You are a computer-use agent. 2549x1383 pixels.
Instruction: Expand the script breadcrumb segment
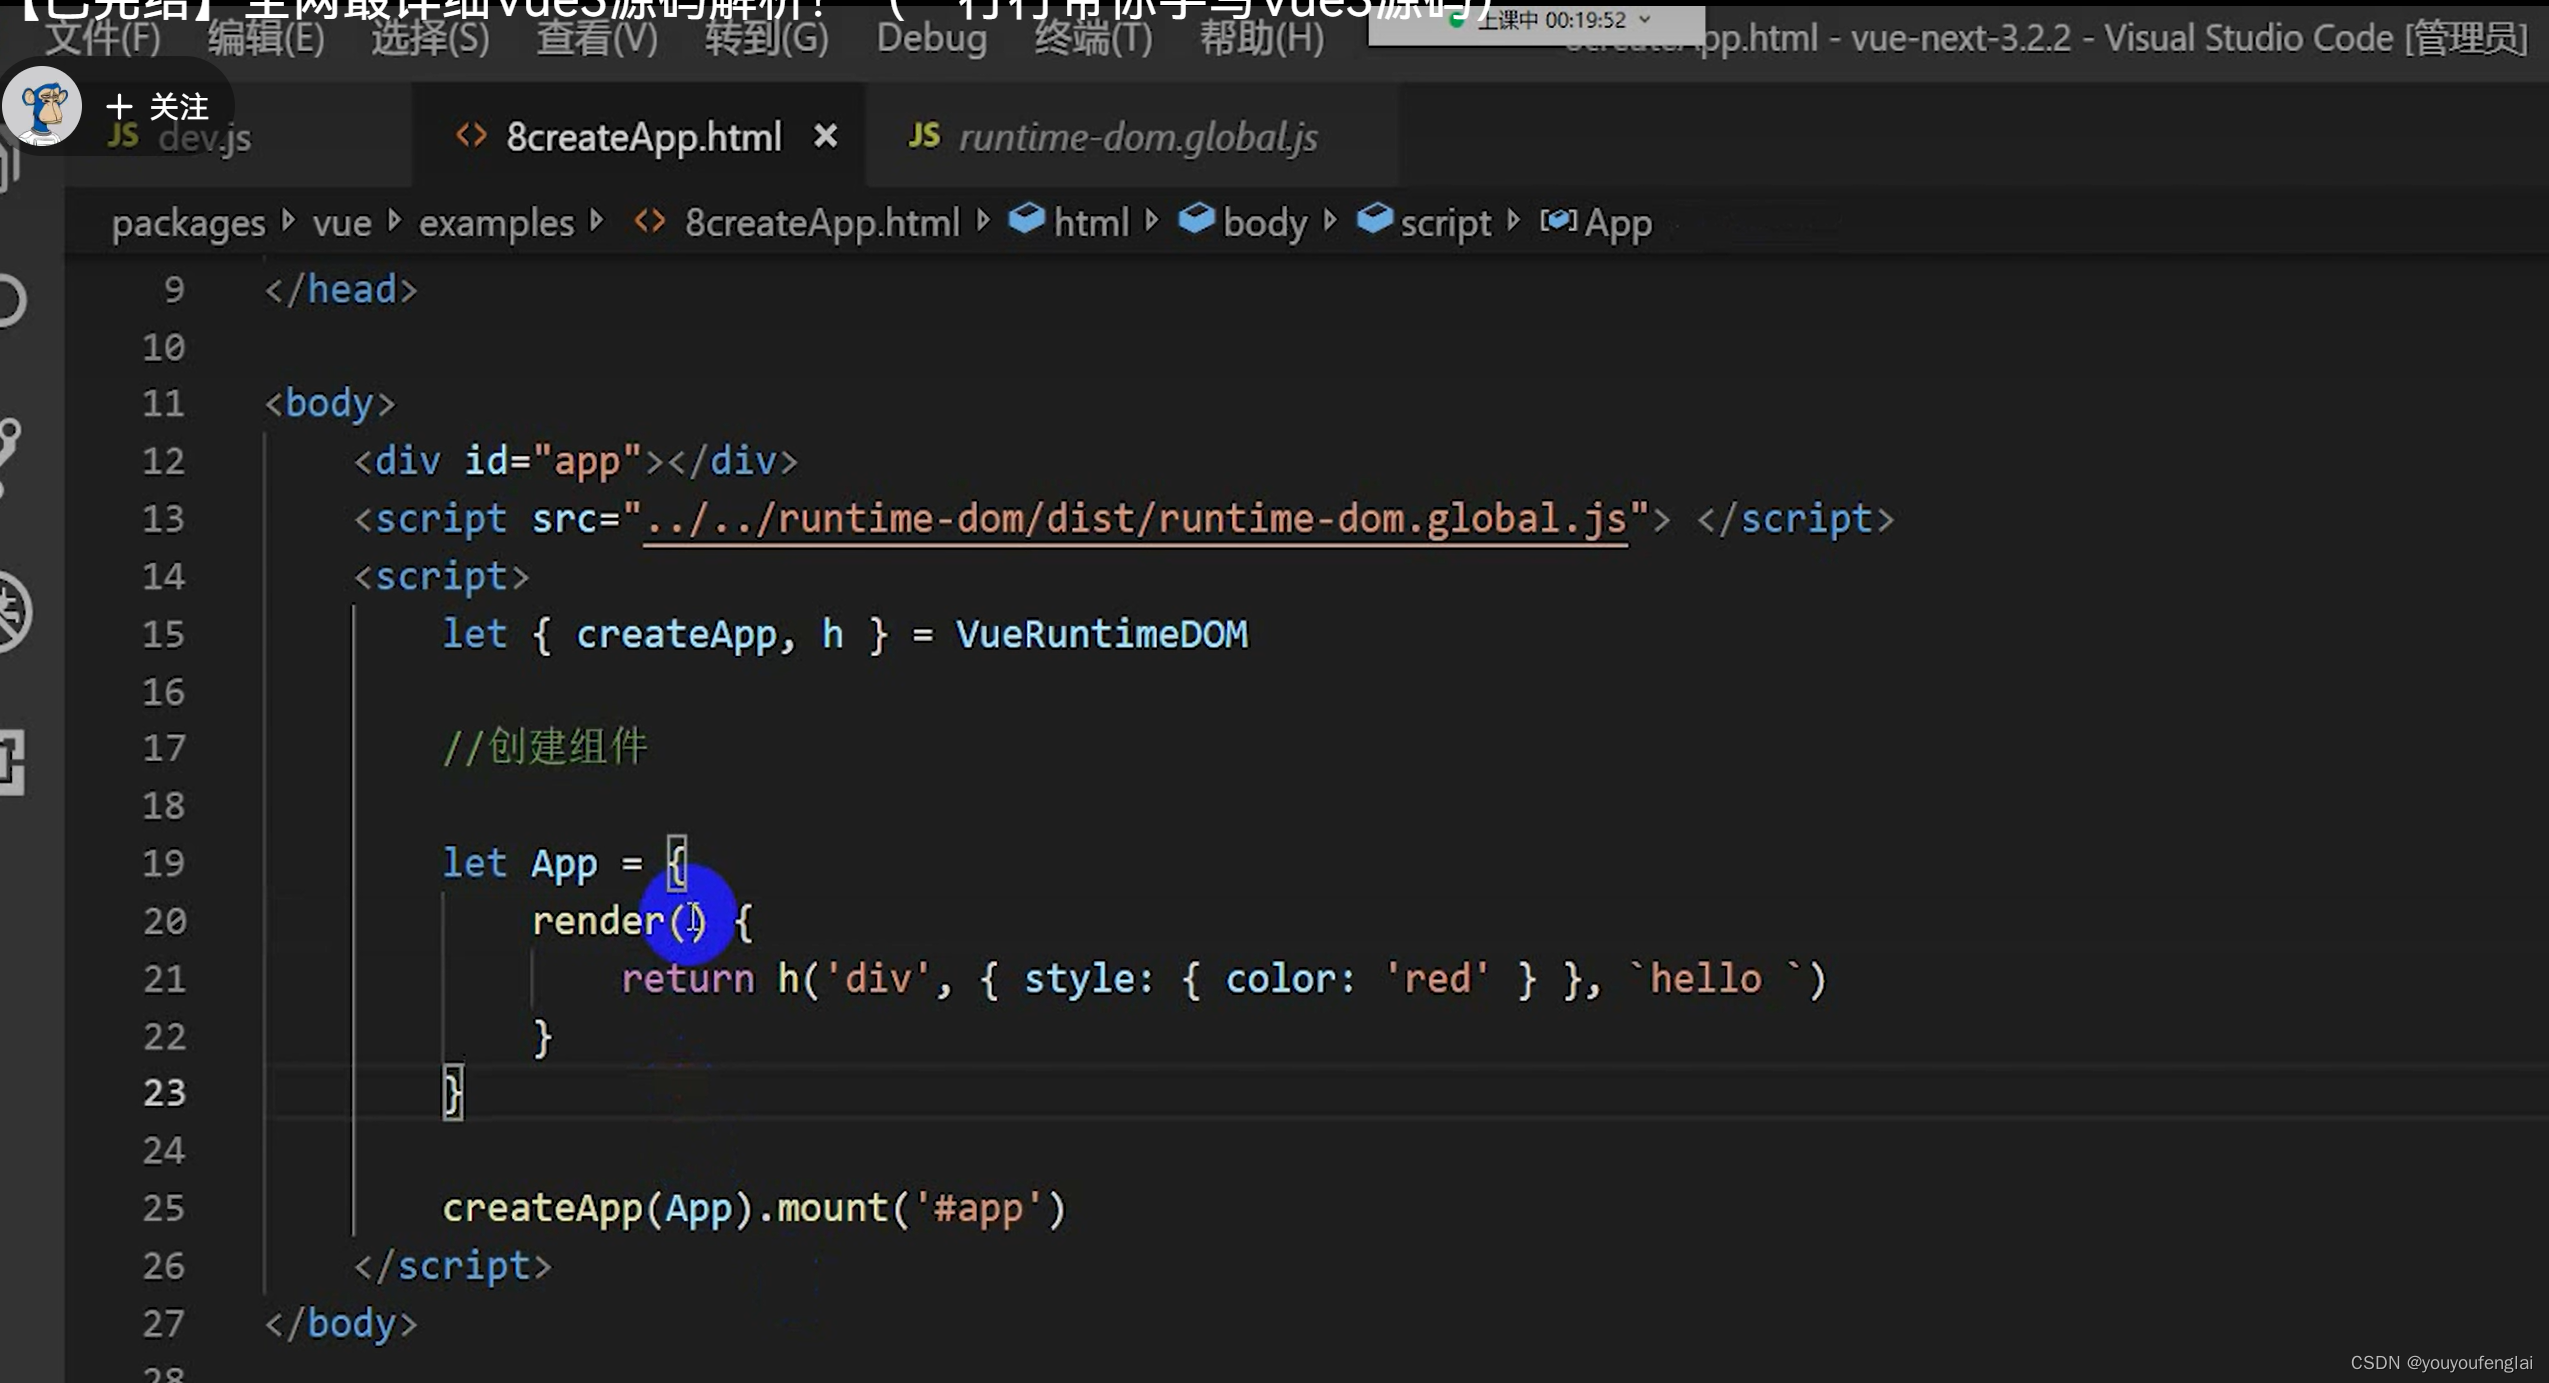click(1445, 223)
